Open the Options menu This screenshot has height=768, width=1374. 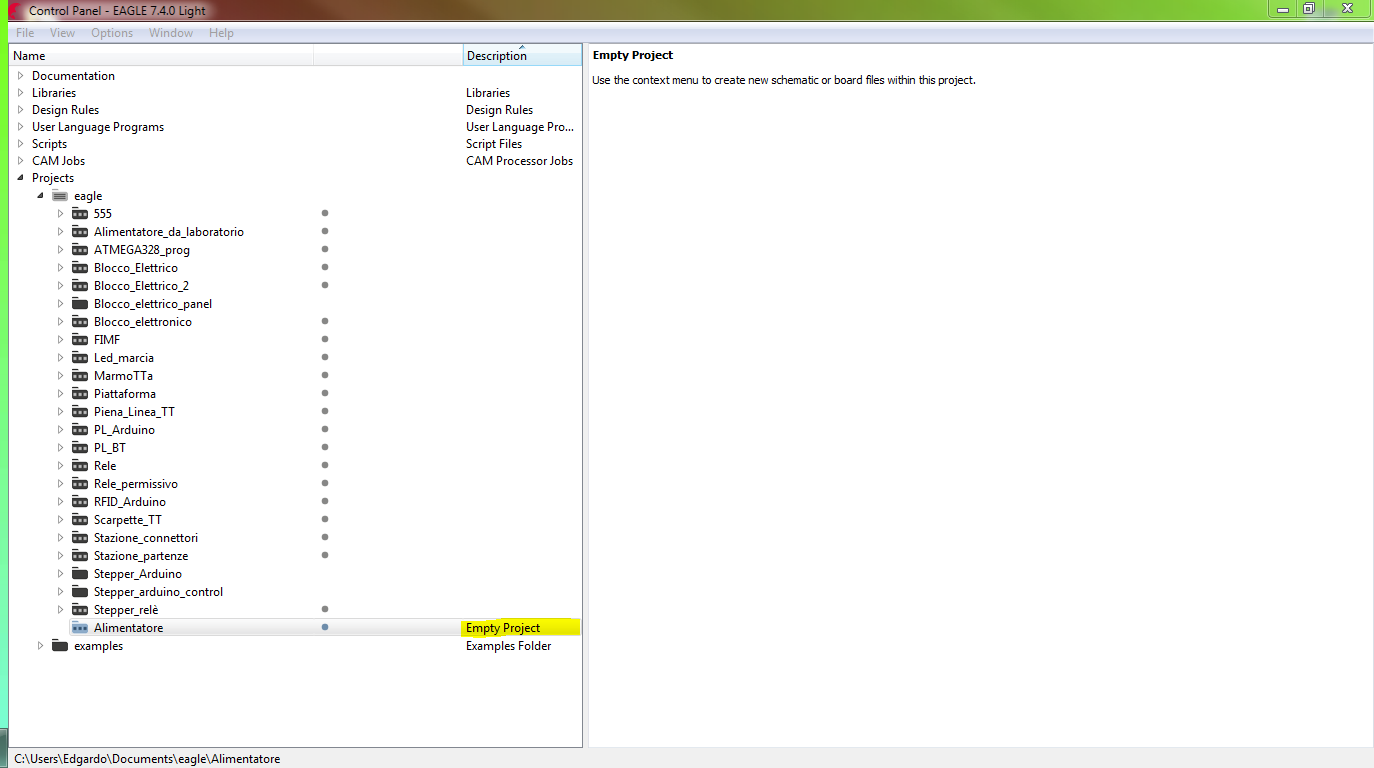point(112,33)
